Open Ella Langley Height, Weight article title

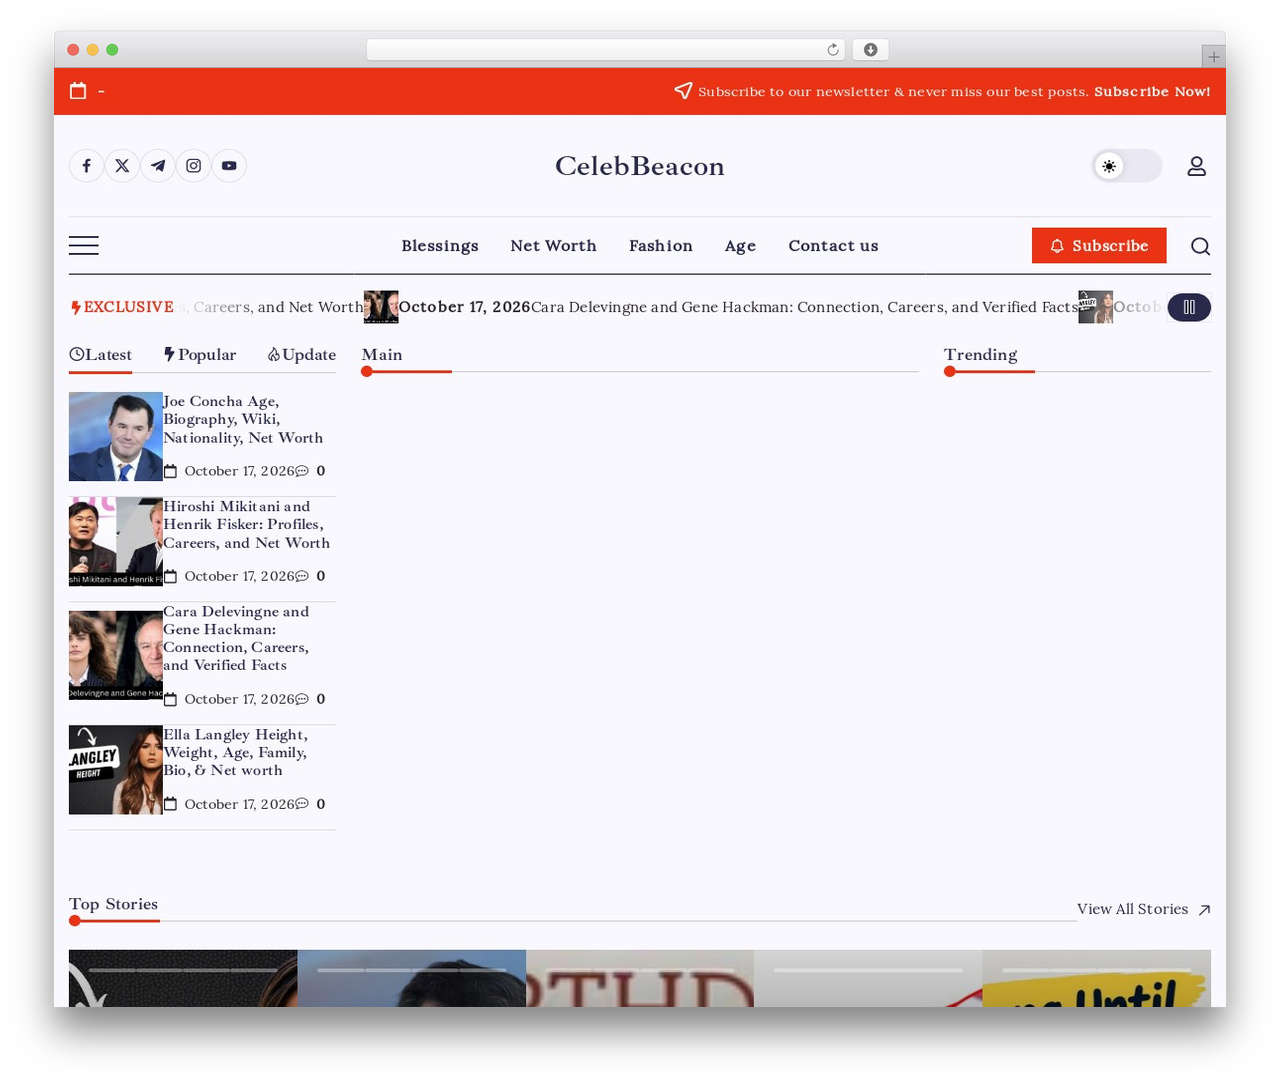click(235, 753)
